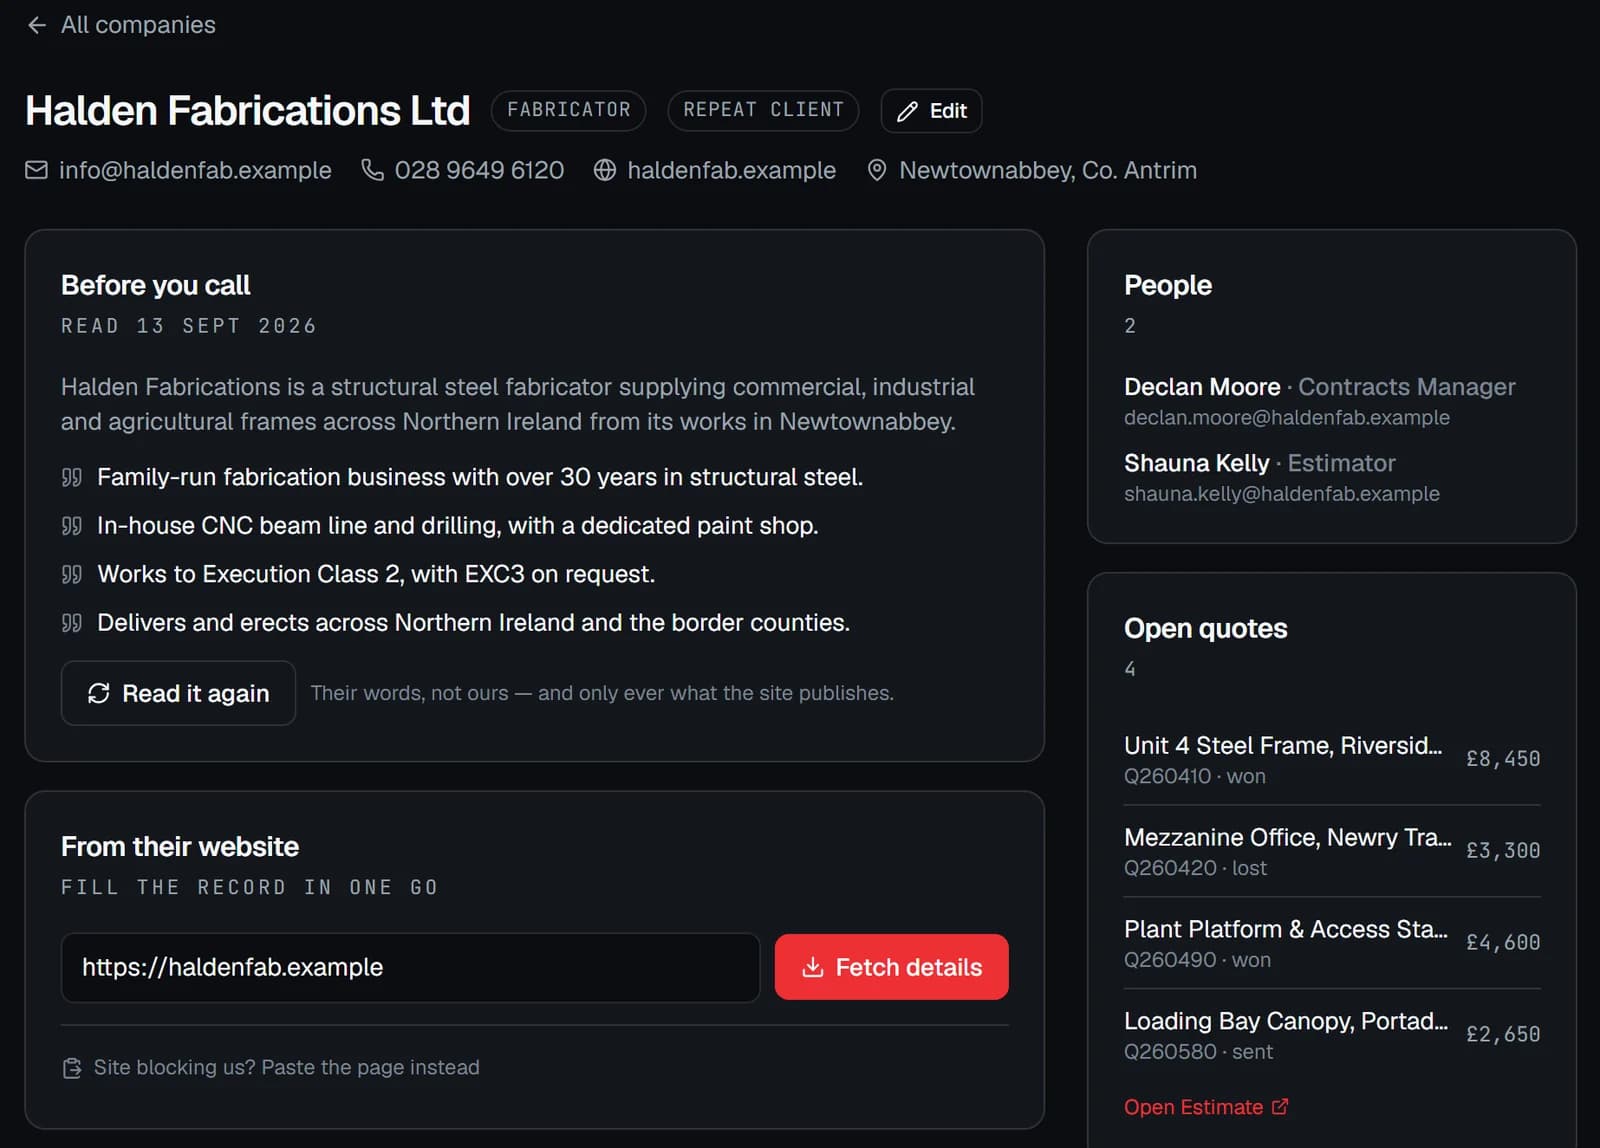Click the back arrow beside All companies

[37, 25]
